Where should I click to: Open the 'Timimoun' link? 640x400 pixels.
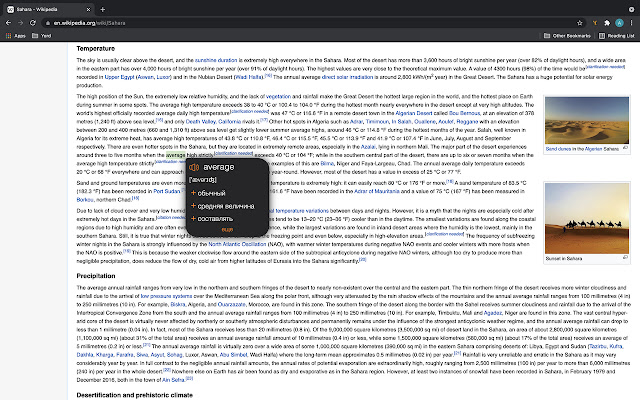pyautogui.click(x=377, y=122)
